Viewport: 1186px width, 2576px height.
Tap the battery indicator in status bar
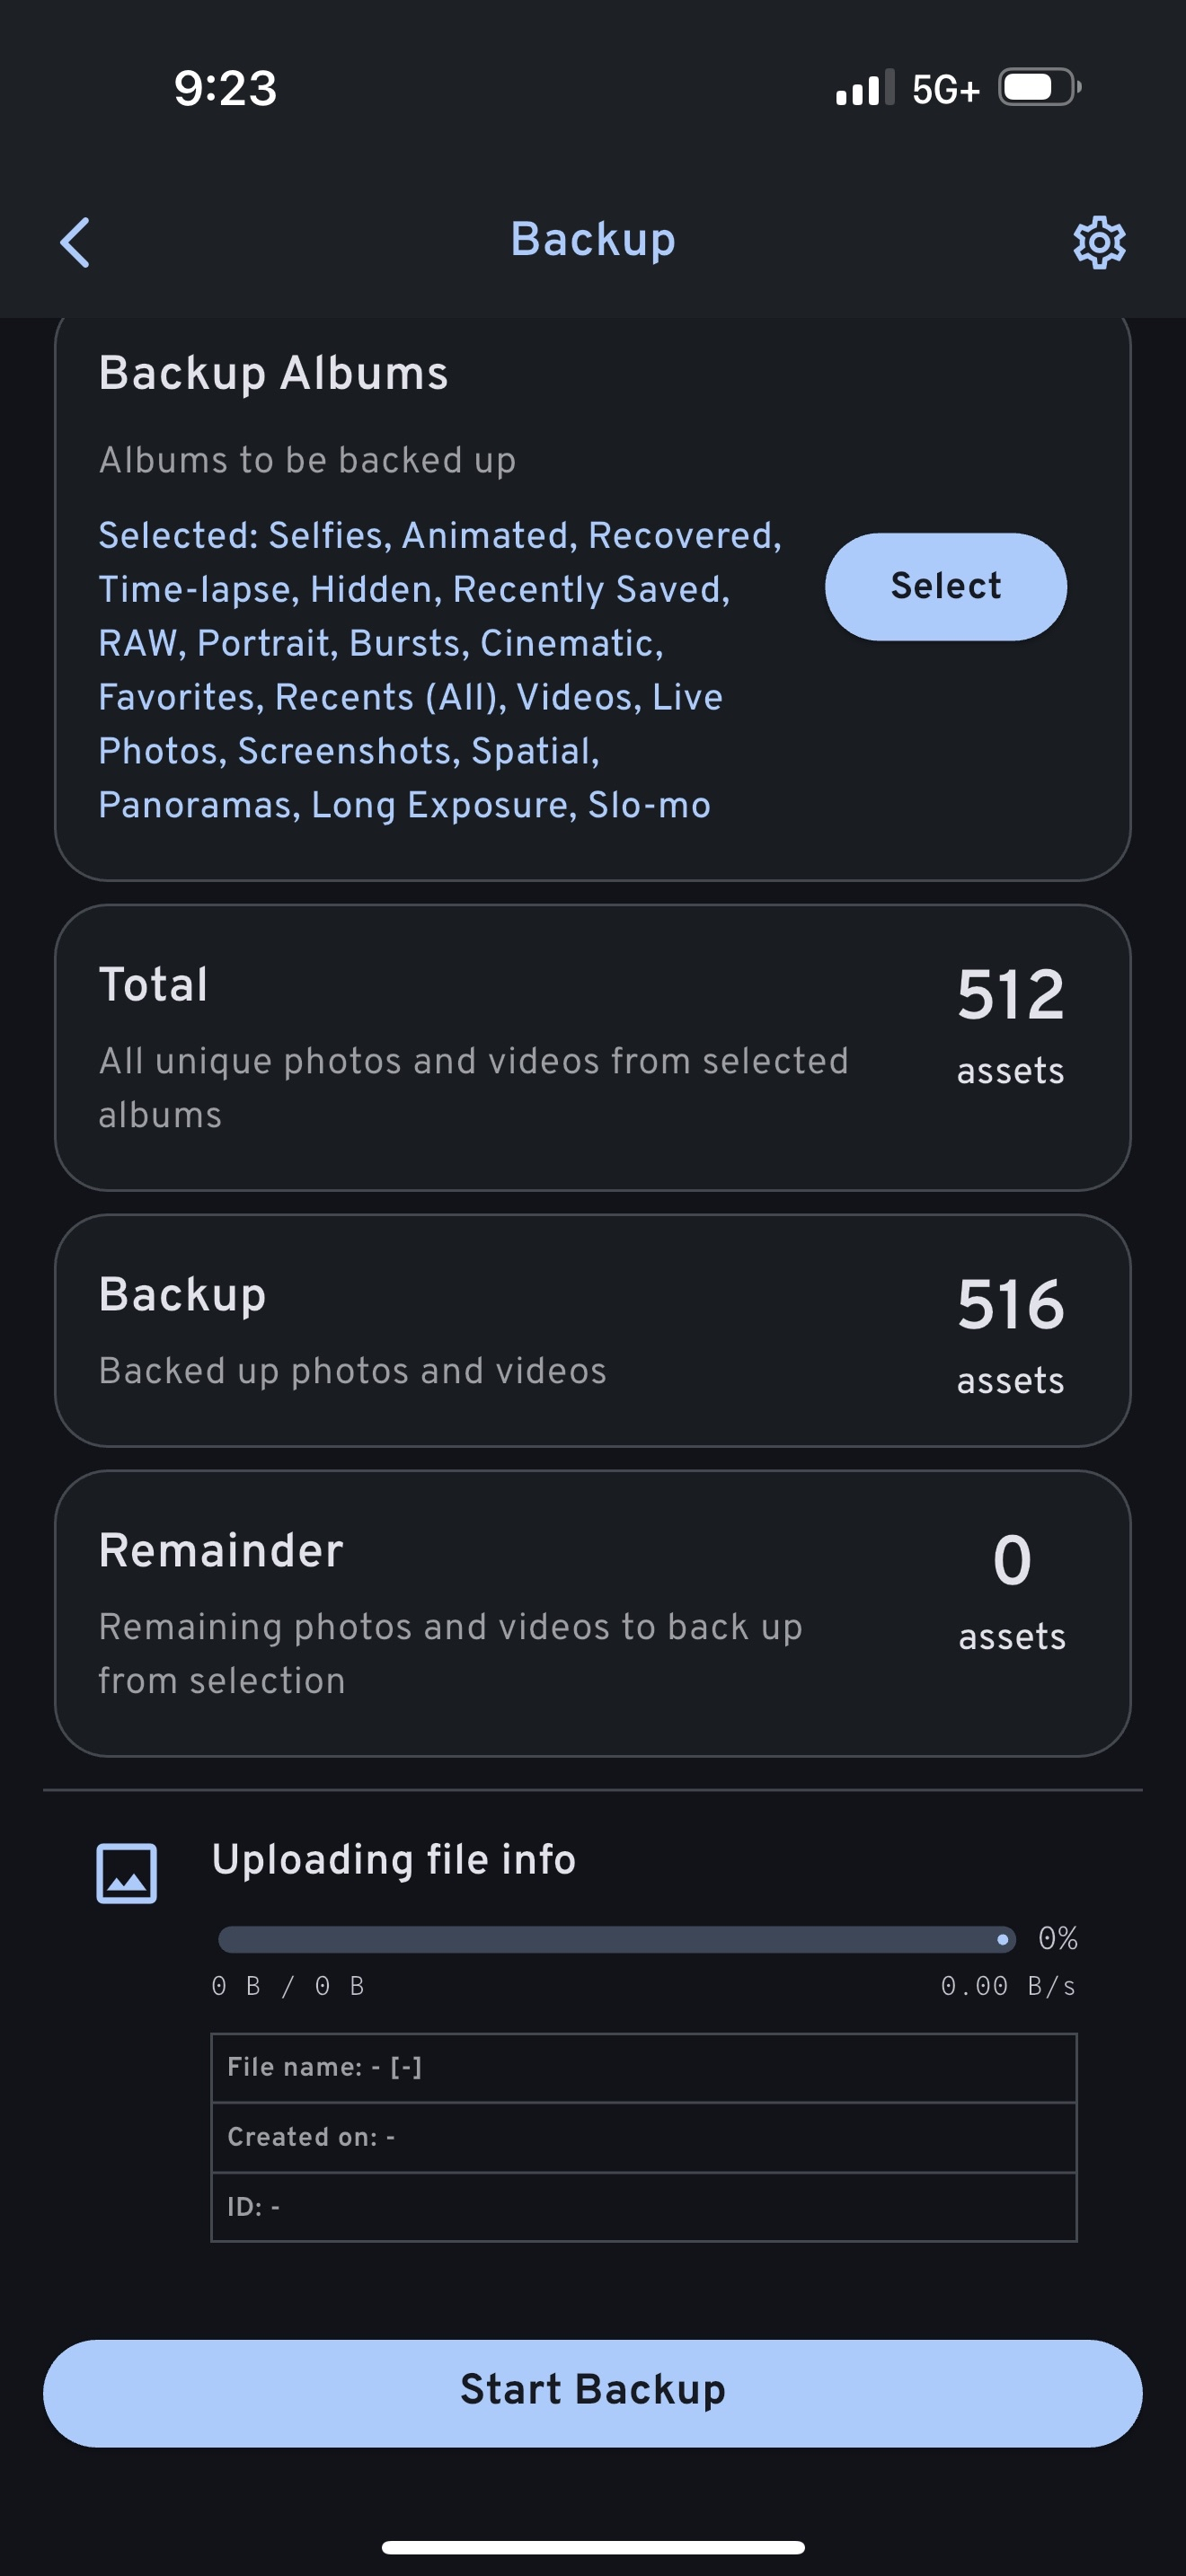1040,88
